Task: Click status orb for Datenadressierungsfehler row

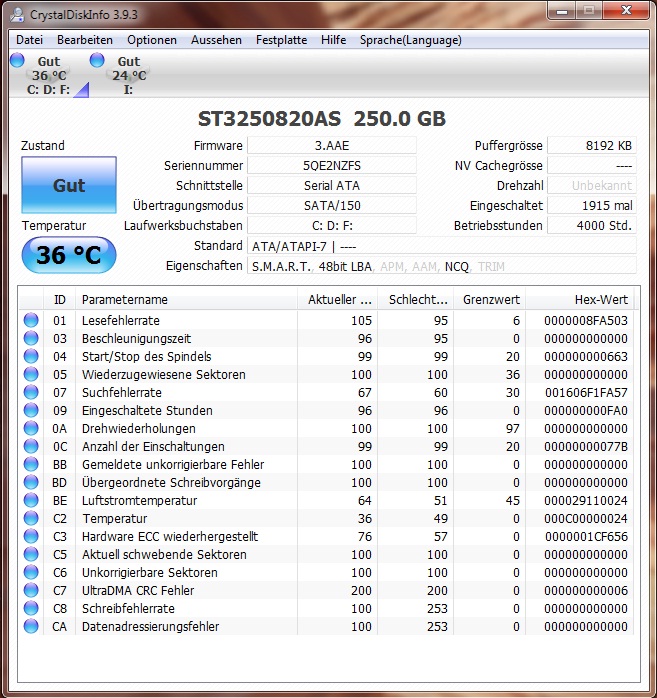Action: (x=31, y=626)
